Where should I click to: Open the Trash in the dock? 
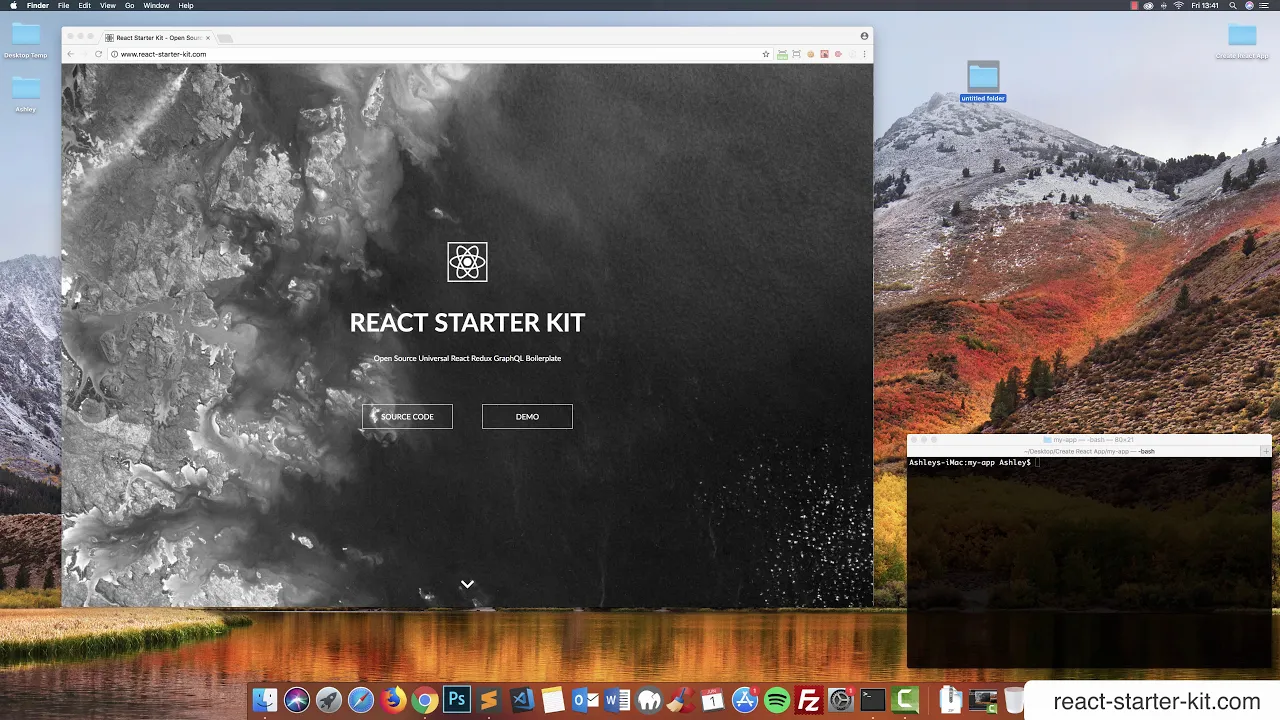click(x=1014, y=700)
